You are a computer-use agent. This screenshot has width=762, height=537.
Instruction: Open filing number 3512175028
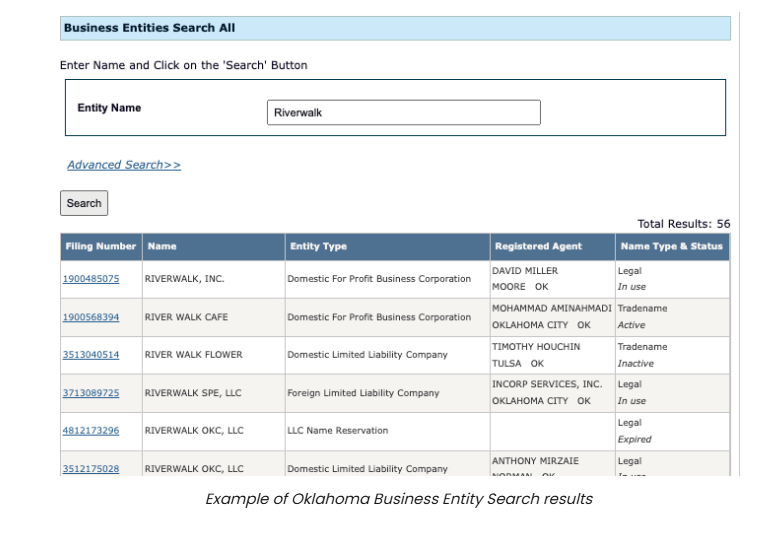[x=91, y=468]
